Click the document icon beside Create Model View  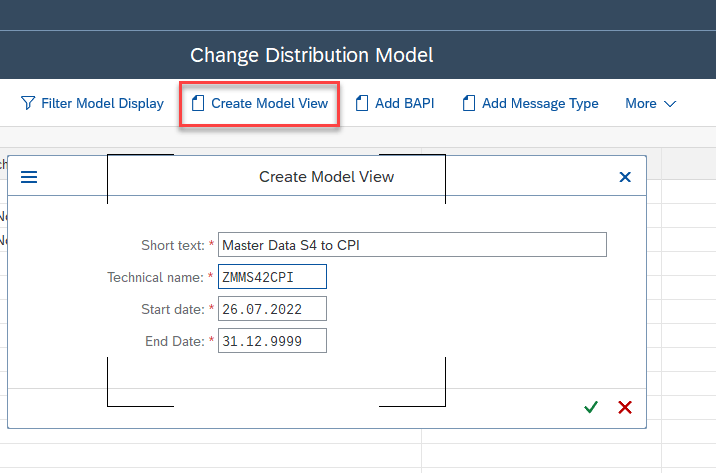coord(198,104)
